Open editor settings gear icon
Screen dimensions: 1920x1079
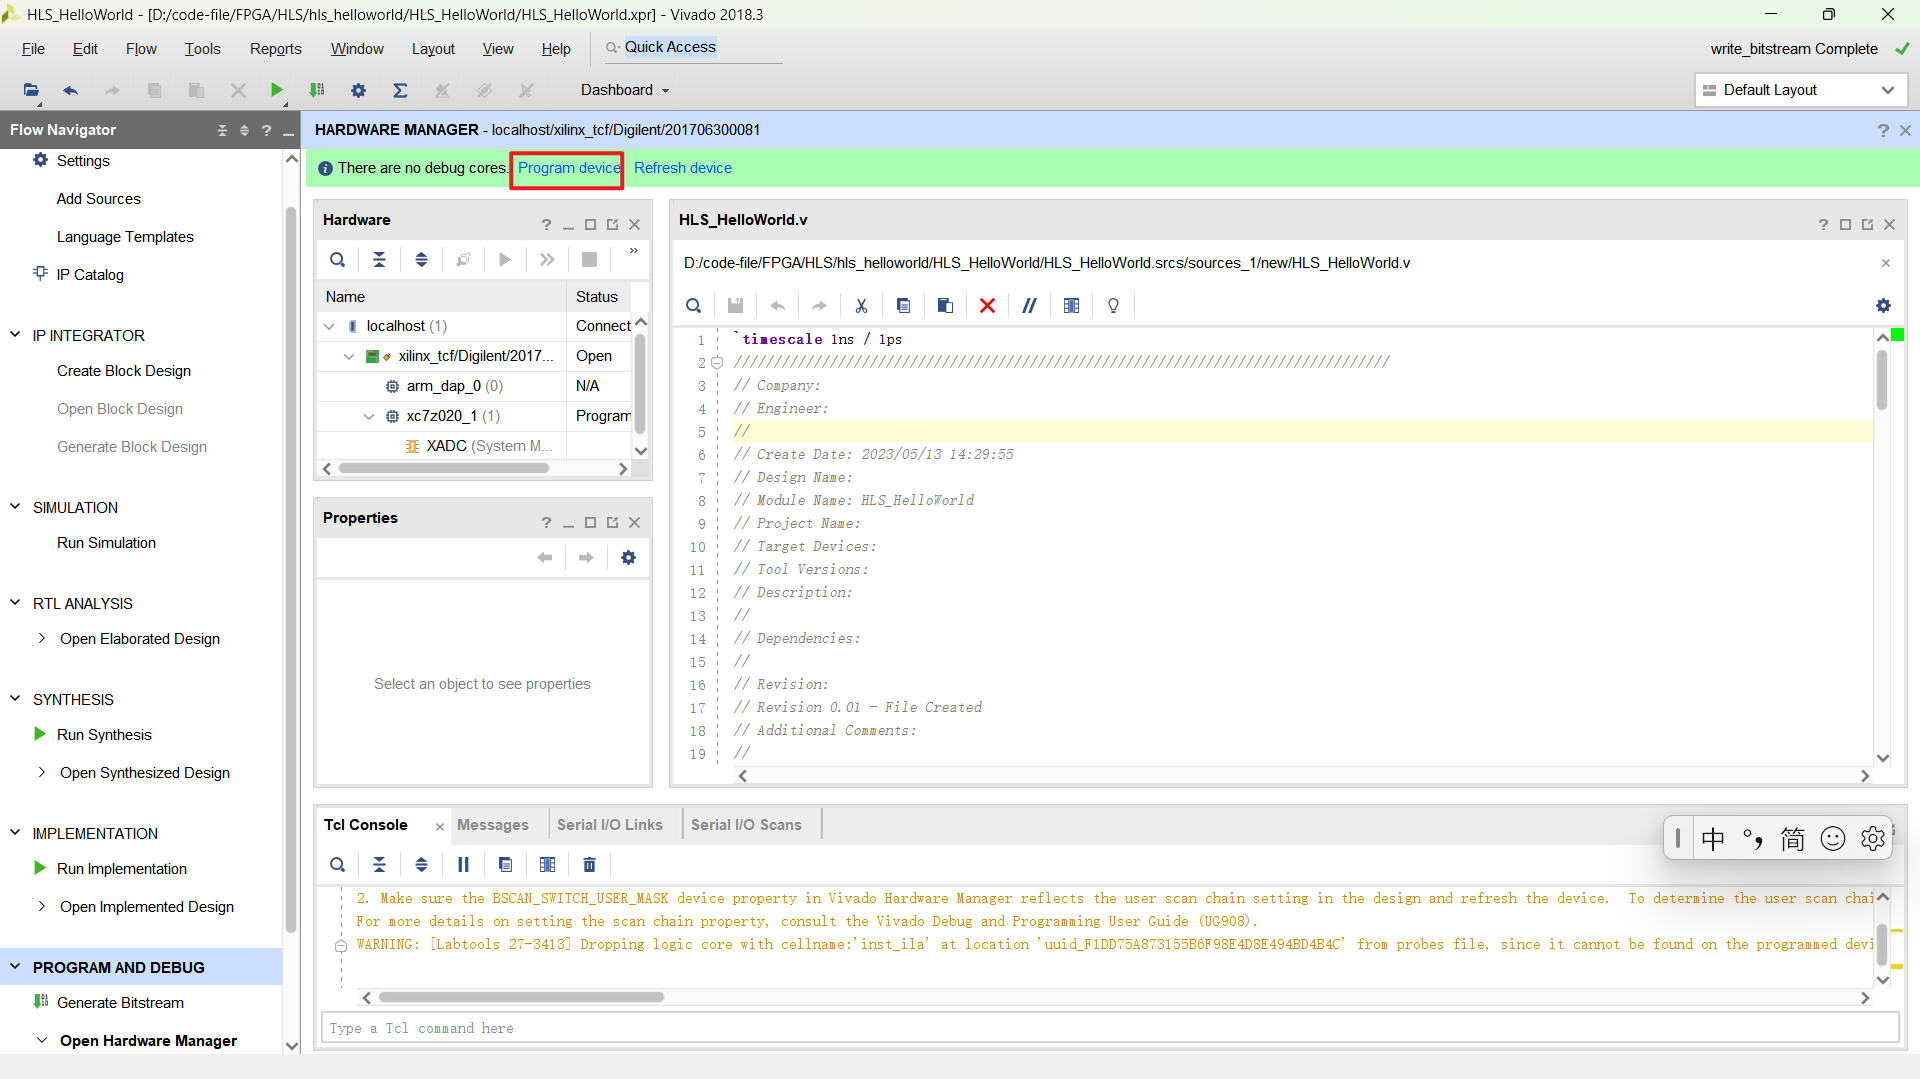click(x=1883, y=306)
